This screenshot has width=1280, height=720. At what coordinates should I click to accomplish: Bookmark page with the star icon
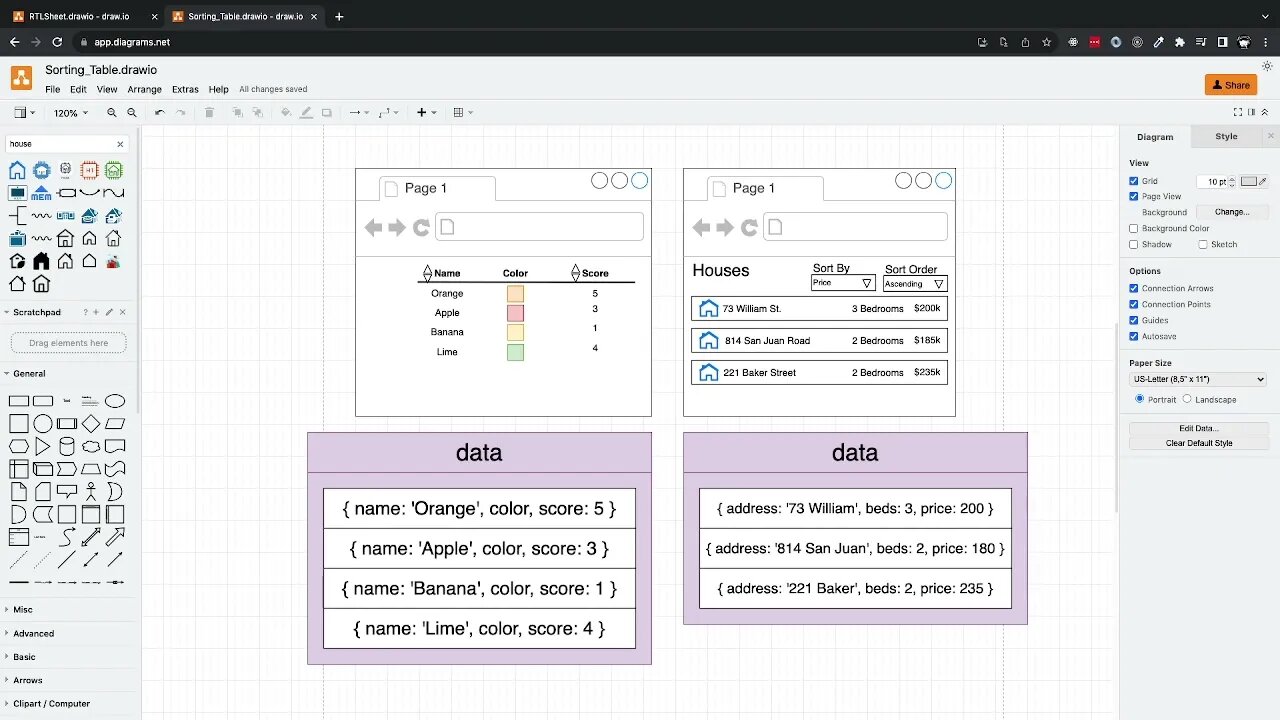[x=1047, y=42]
